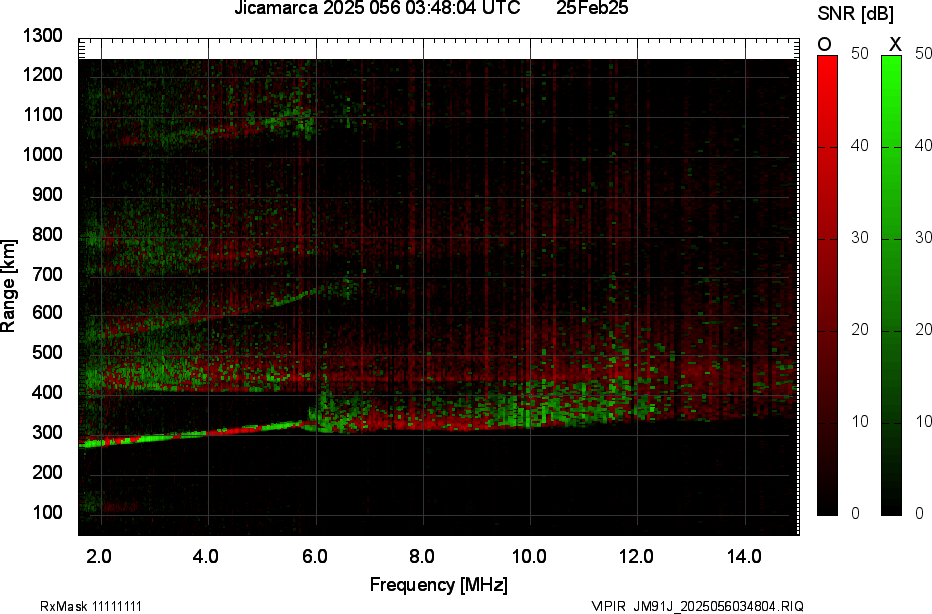The image size is (932, 614).
Task: Click the 8.0 frequency axis label
Action: [421, 557]
